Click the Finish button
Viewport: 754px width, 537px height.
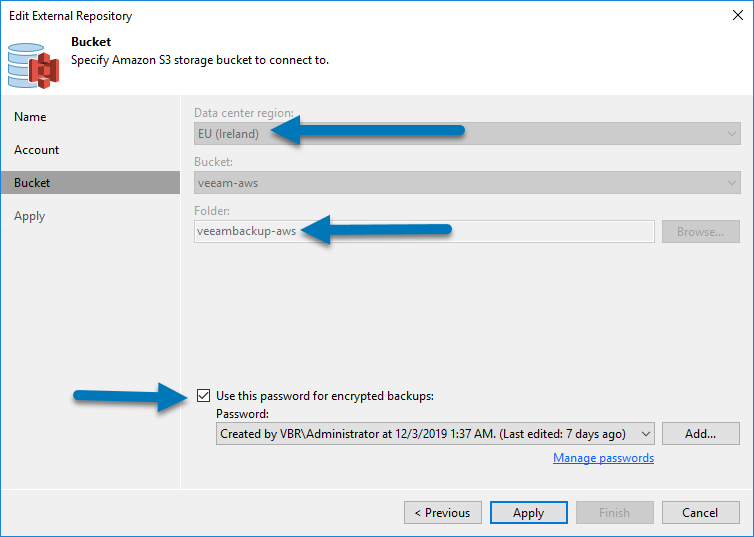pos(615,513)
